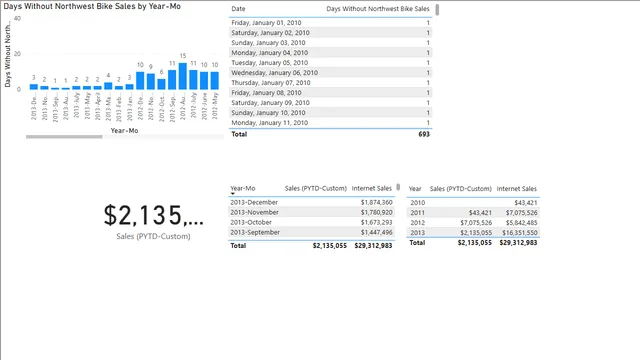
Task: Select the 2013 year row
Action: pyautogui.click(x=473, y=233)
